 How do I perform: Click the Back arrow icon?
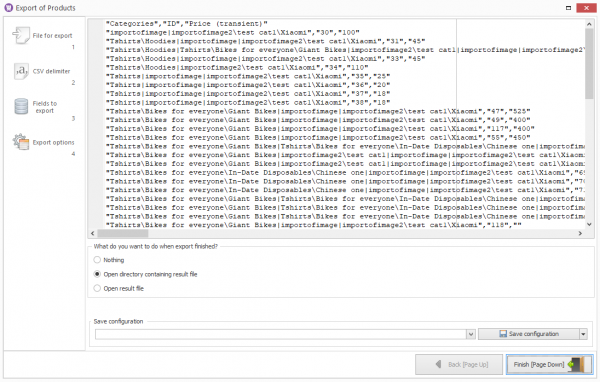tap(439, 364)
